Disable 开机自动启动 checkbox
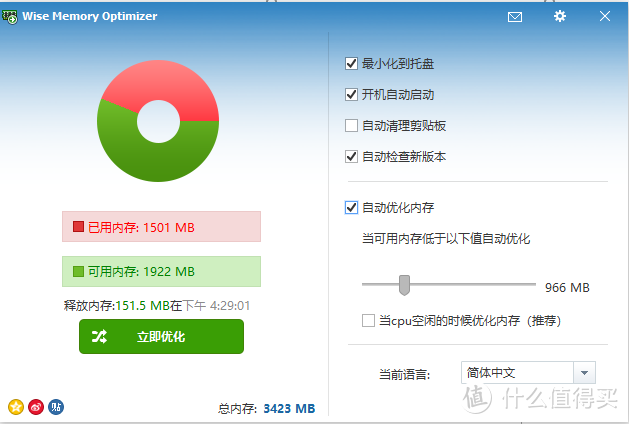The height and width of the screenshot is (424, 629). click(351, 95)
